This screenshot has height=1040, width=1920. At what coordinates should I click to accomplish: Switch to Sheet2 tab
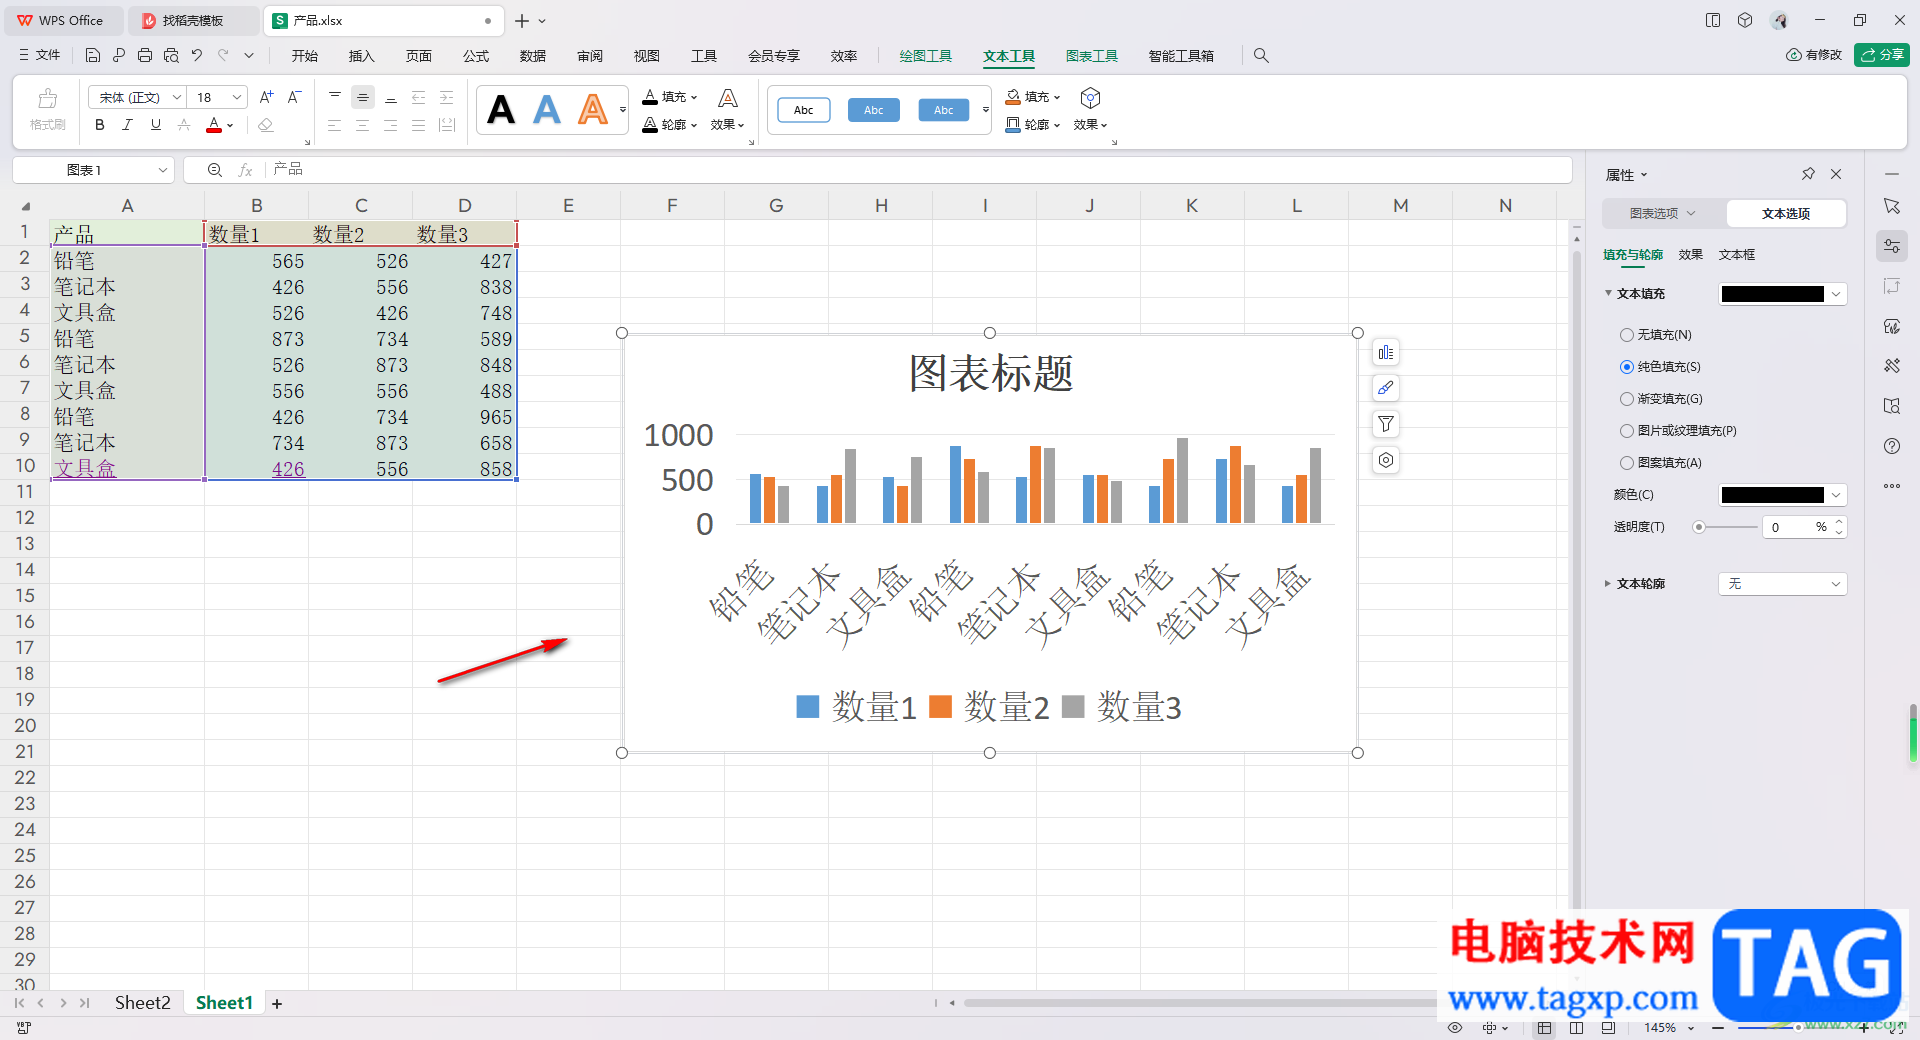point(142,1003)
